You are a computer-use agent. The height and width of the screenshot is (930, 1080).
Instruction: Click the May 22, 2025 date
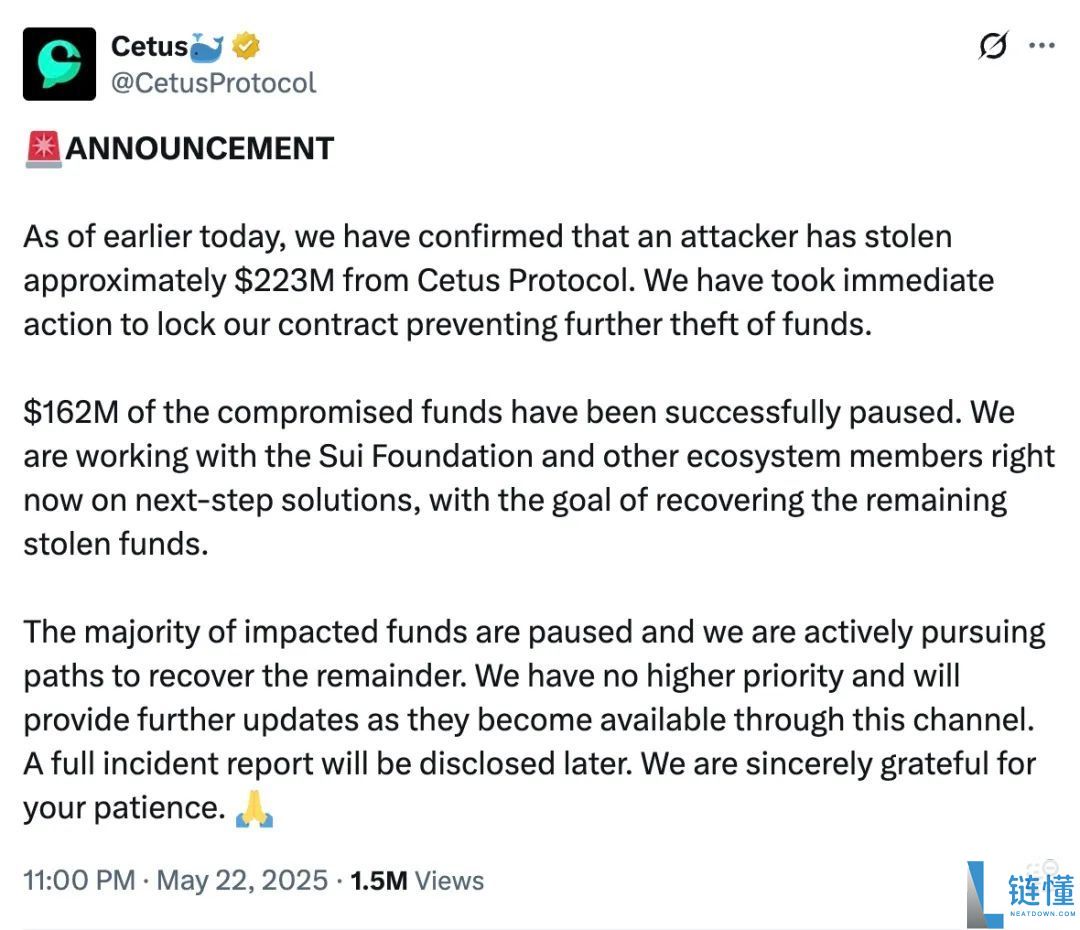242,880
